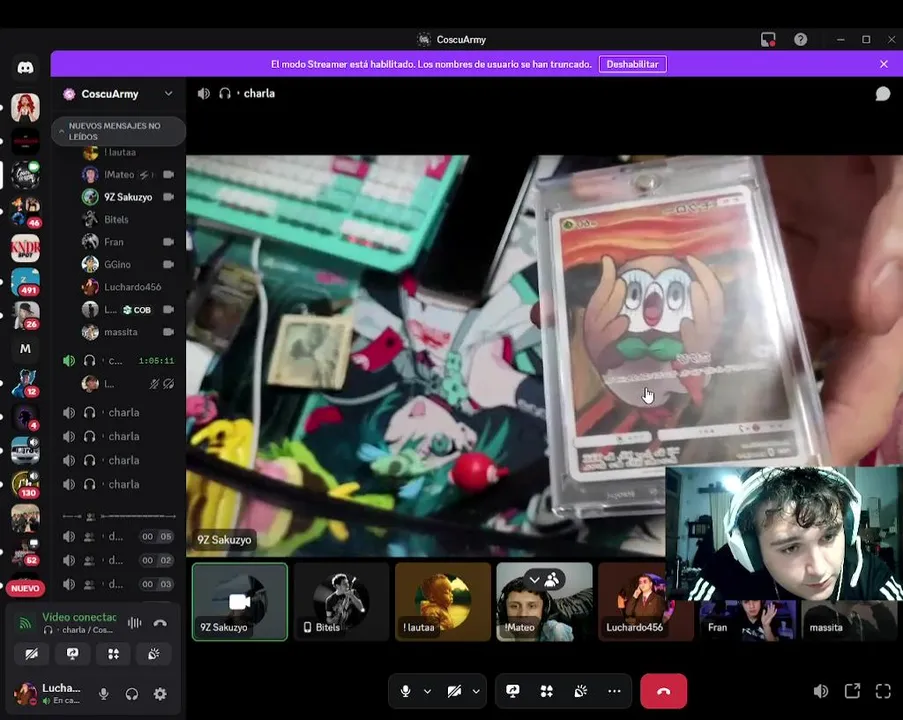
Task: Open user settings gear icon
Action: click(160, 694)
